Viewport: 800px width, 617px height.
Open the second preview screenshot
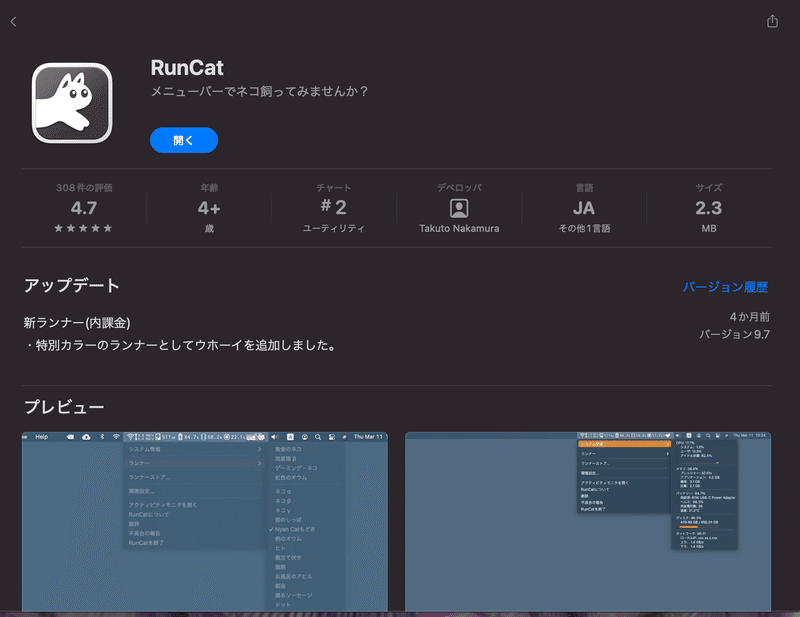coord(588,522)
